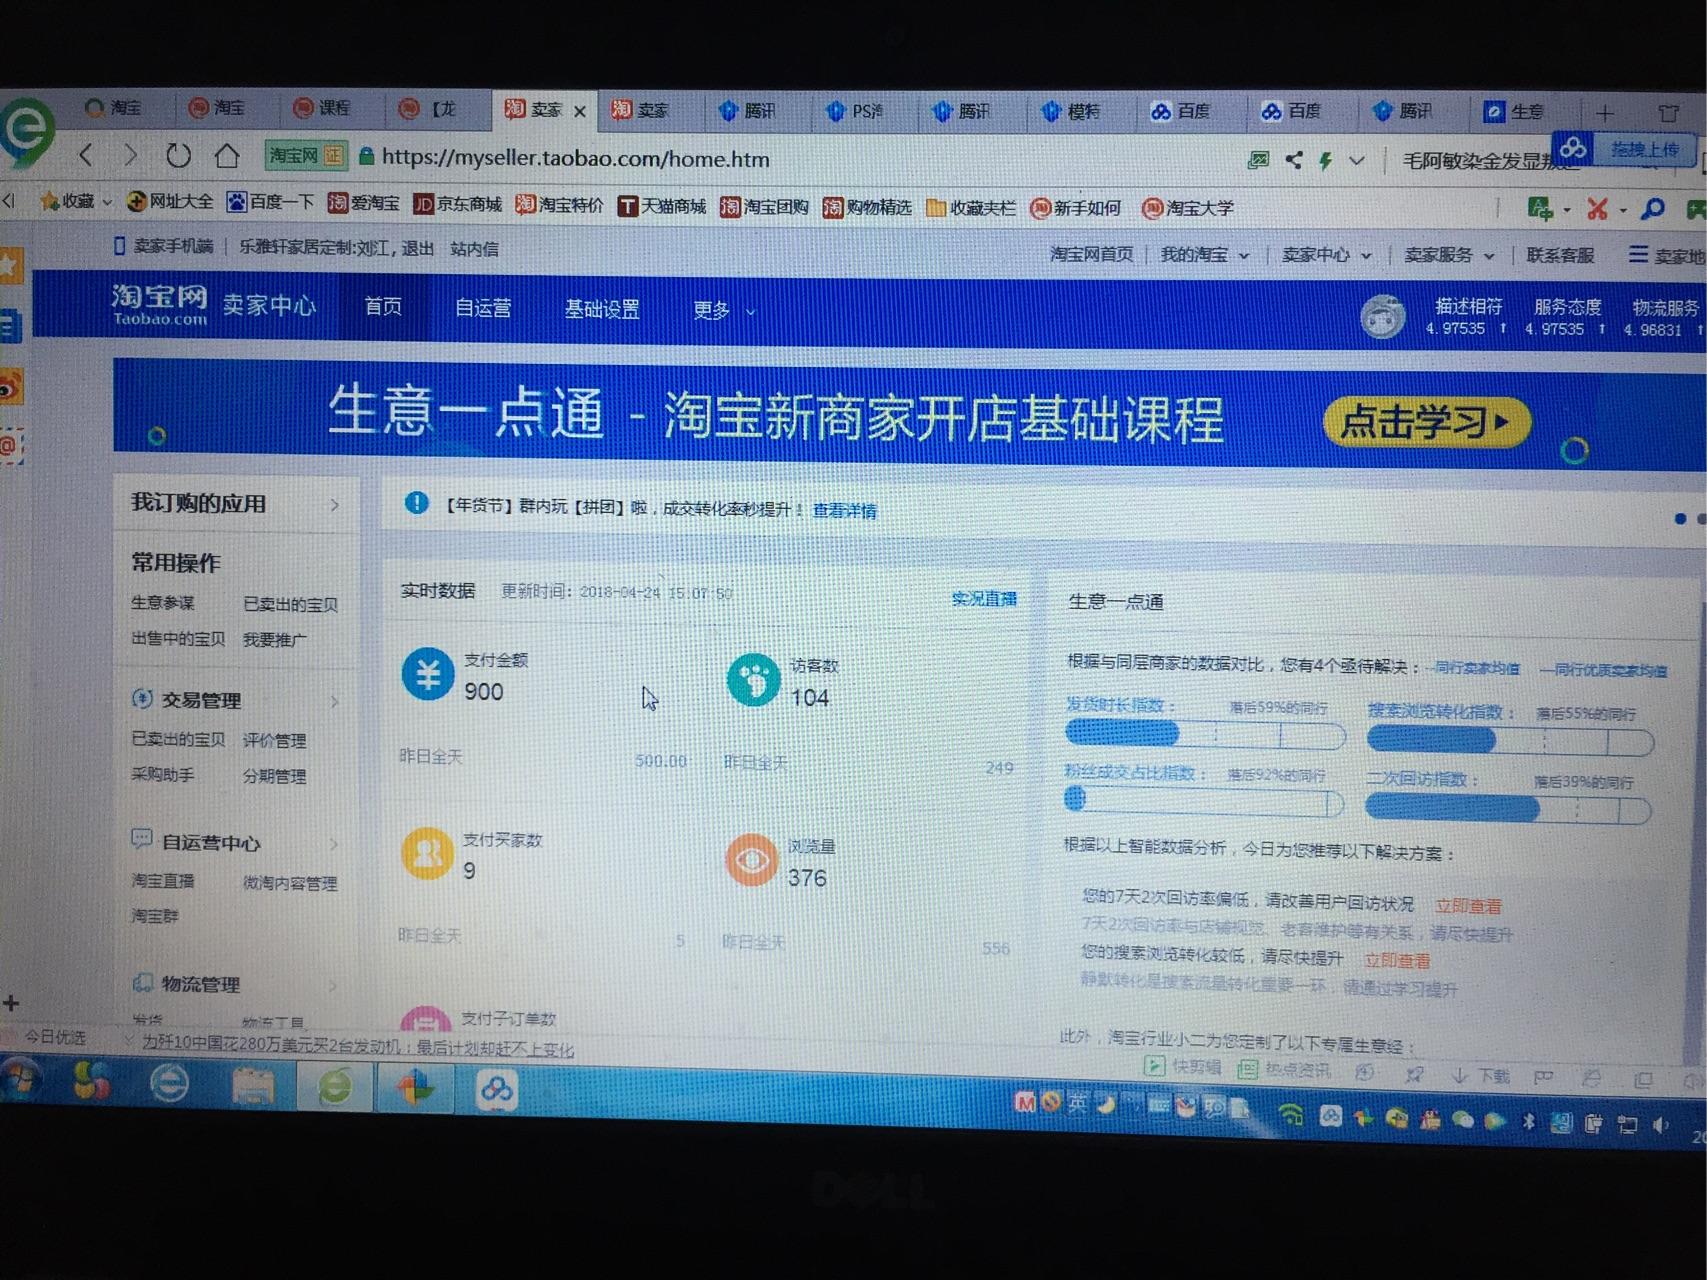Click 发货时长指数 progress bar

tap(1205, 735)
